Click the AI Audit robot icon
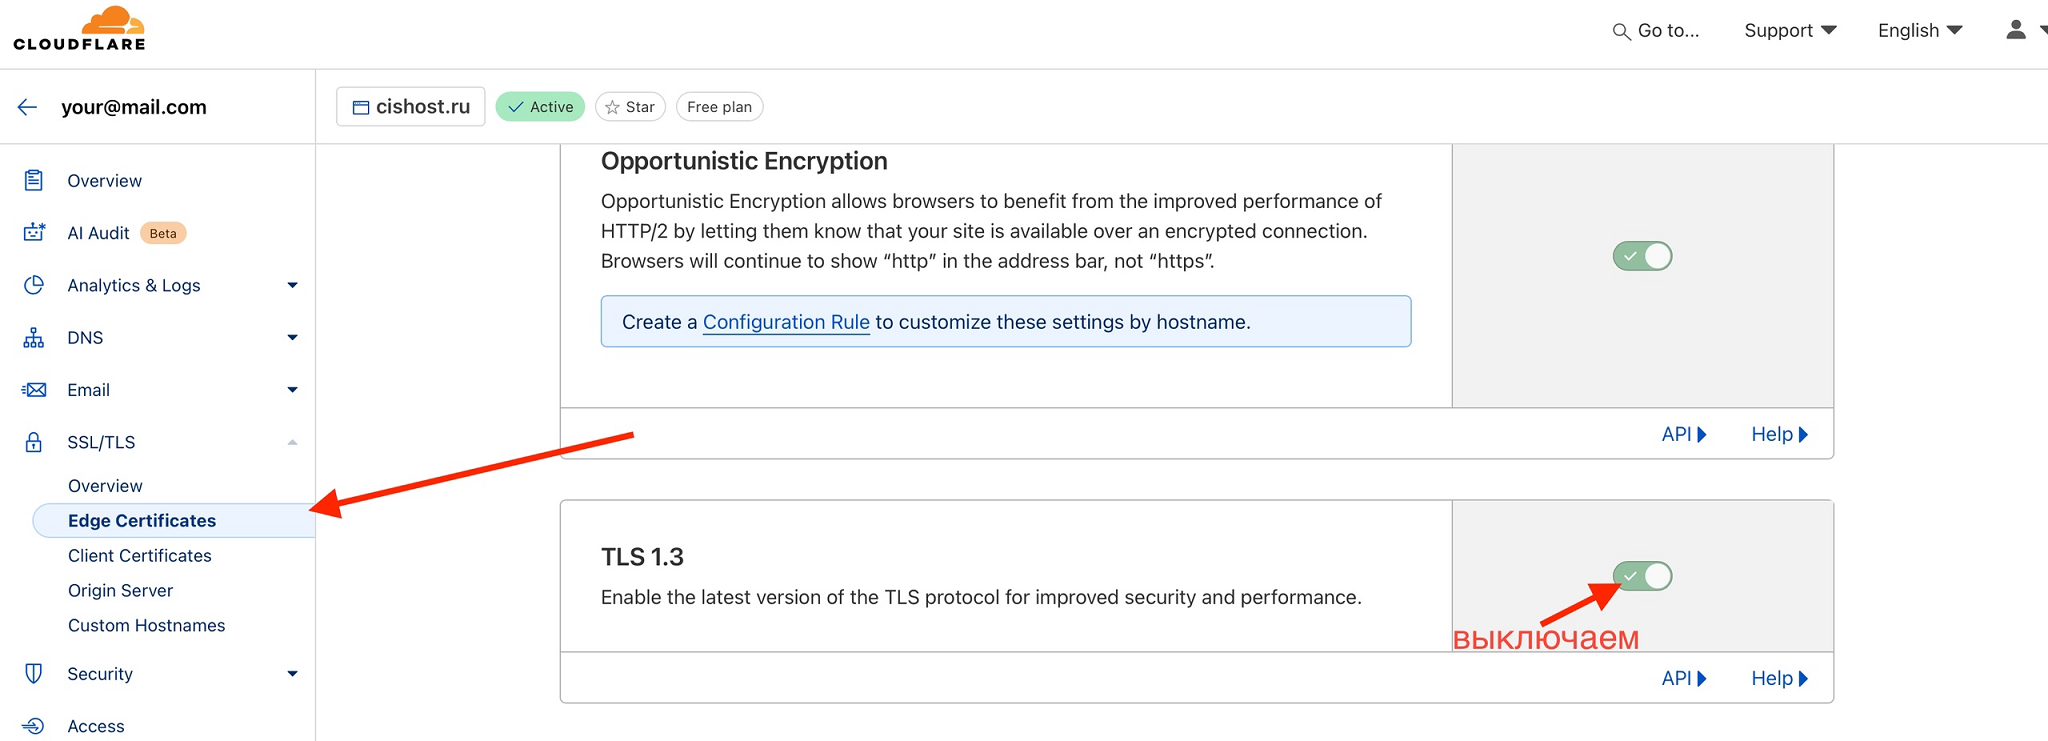Viewport: 2048px width, 741px height. [x=34, y=233]
